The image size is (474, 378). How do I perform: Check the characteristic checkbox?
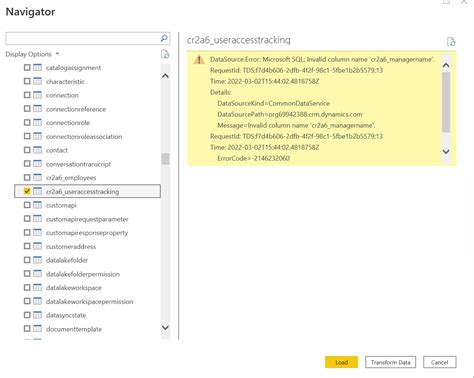pyautogui.click(x=27, y=81)
